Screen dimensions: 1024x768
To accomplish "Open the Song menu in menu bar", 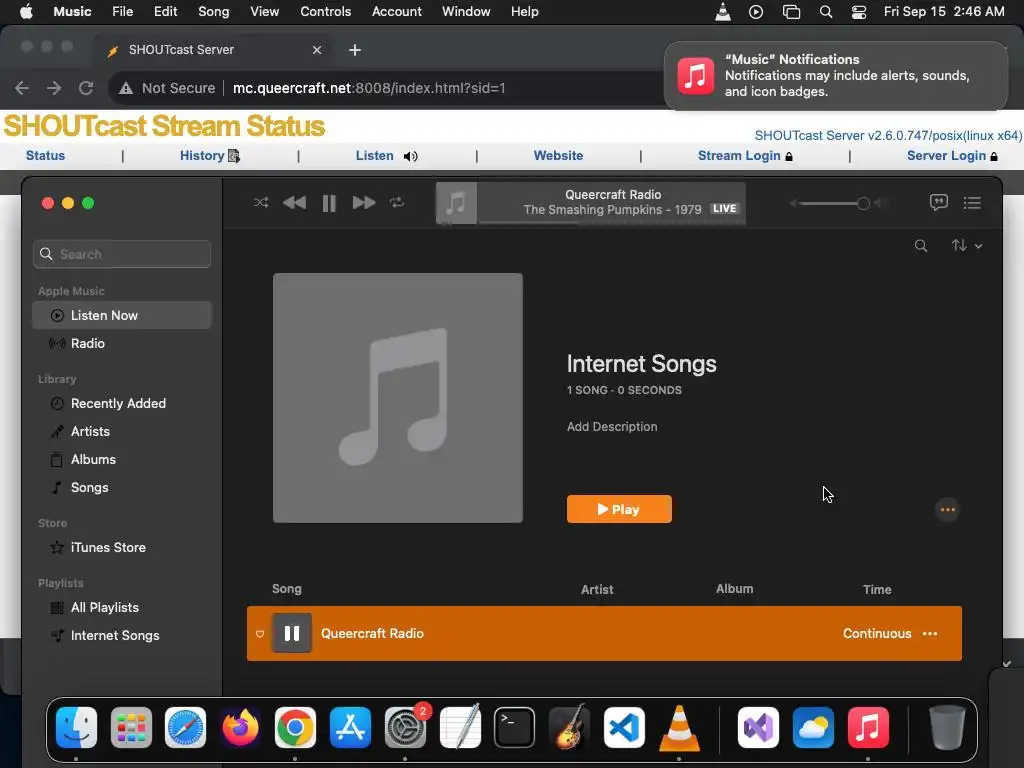I will [214, 12].
